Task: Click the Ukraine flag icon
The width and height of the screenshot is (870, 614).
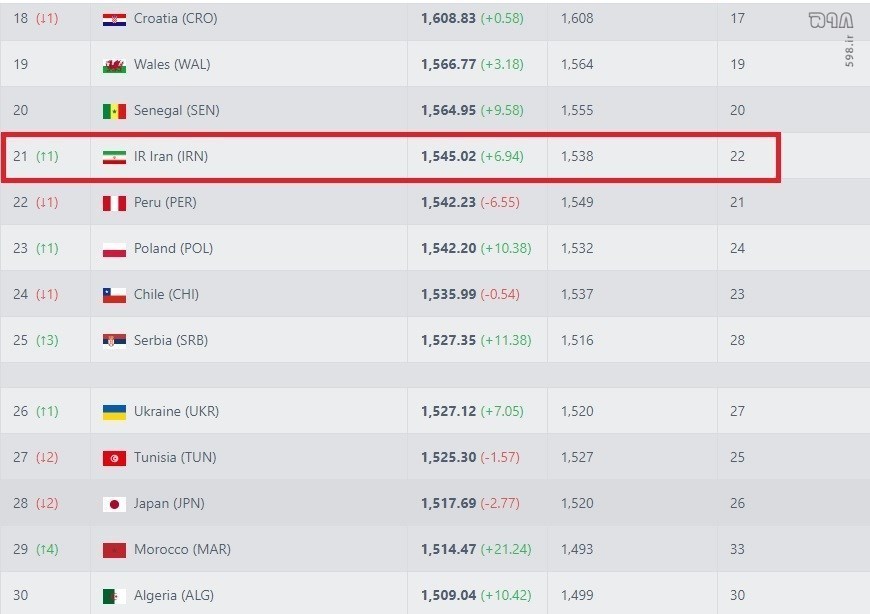Action: (x=114, y=412)
